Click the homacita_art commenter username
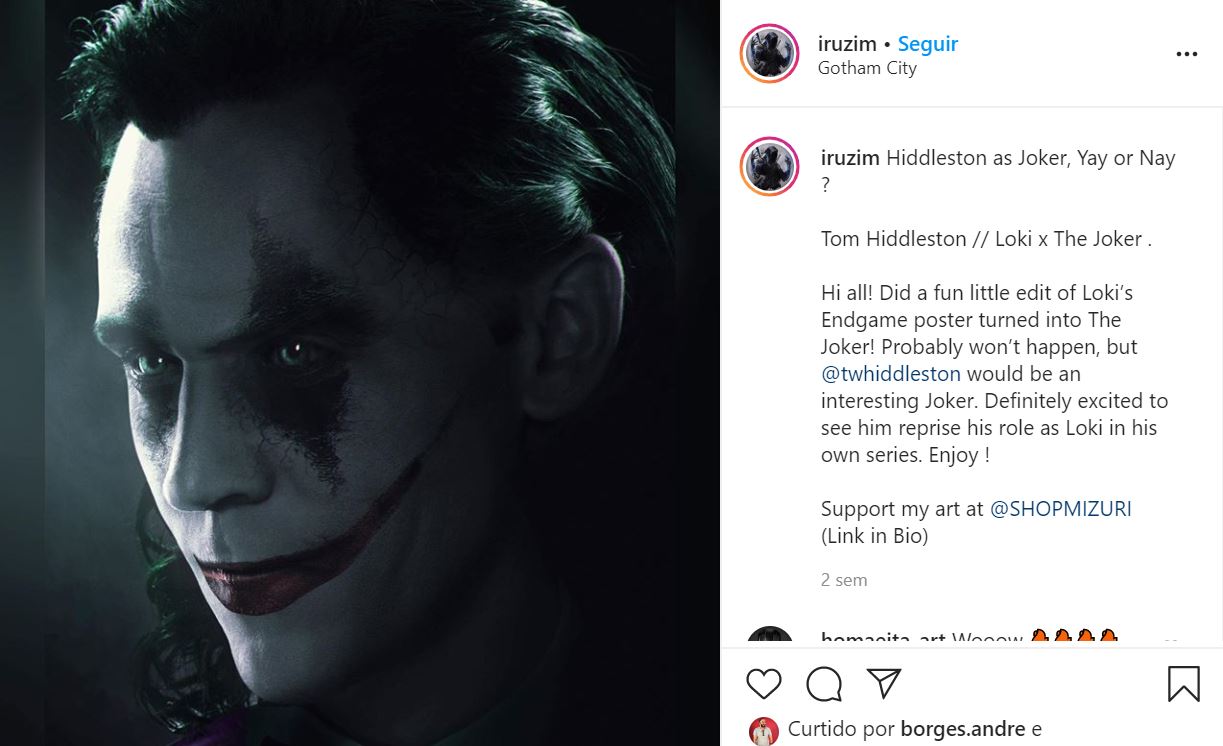 tap(880, 639)
